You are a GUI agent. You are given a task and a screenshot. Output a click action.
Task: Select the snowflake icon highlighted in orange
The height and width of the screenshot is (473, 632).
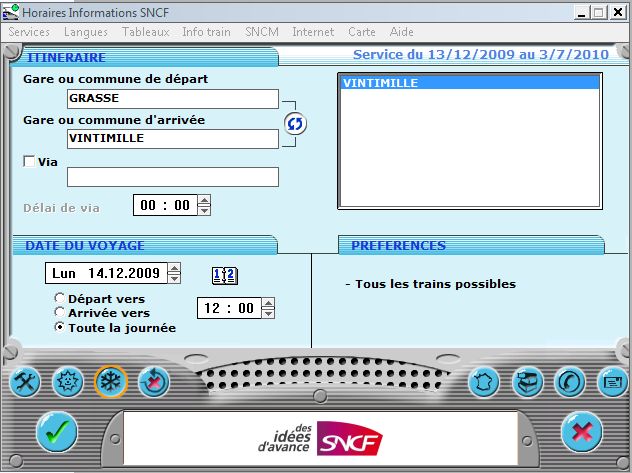point(111,382)
